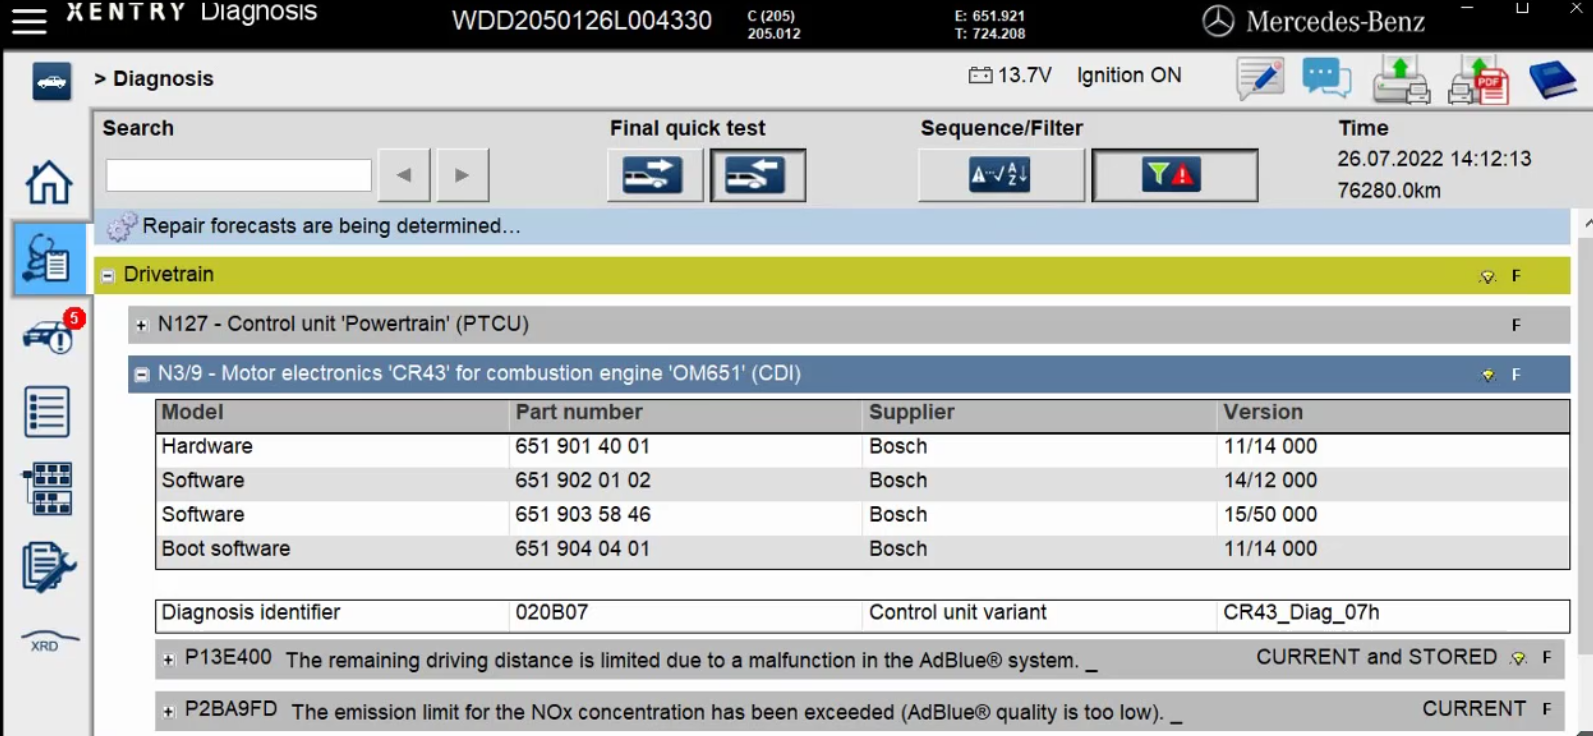Open the control unit grid icon in sidebar
Screen dimensions: 1593x736
pos(48,489)
